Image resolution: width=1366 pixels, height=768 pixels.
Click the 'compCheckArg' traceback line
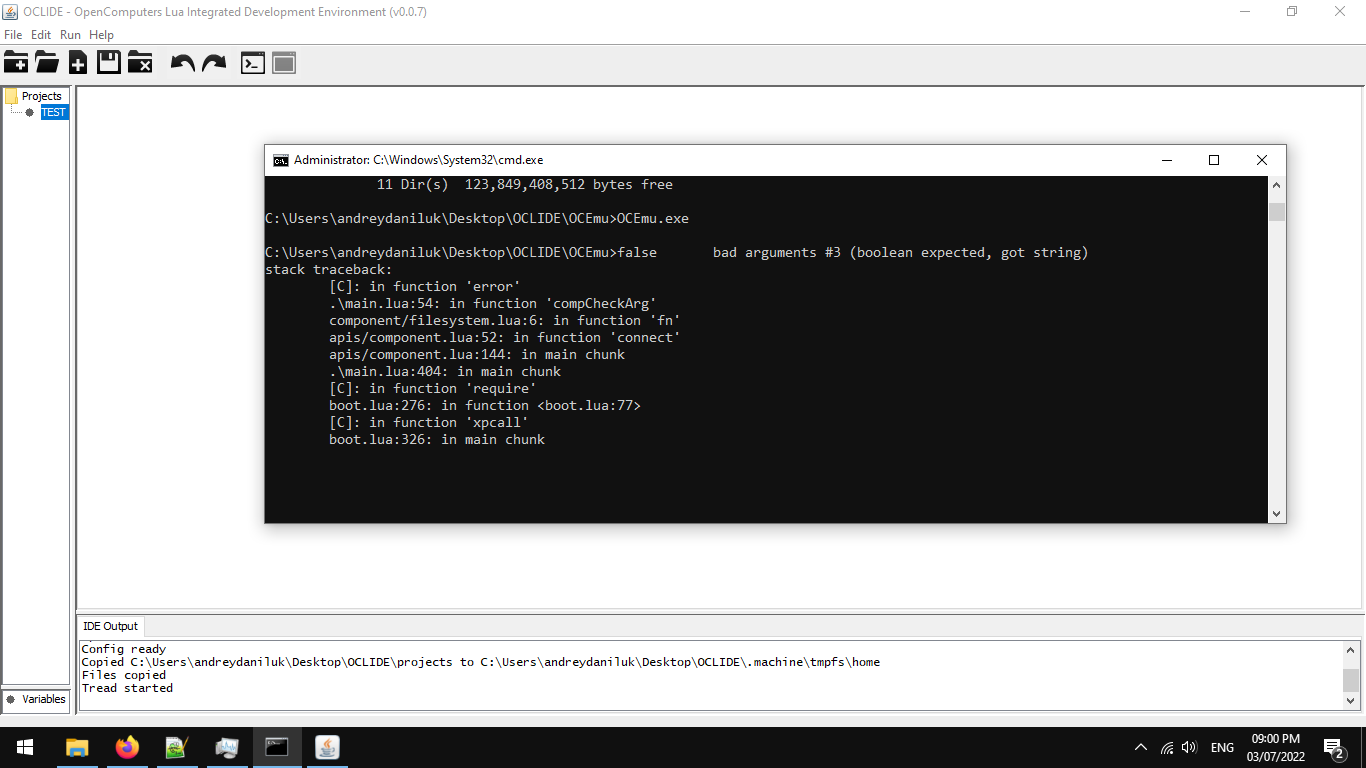point(493,304)
